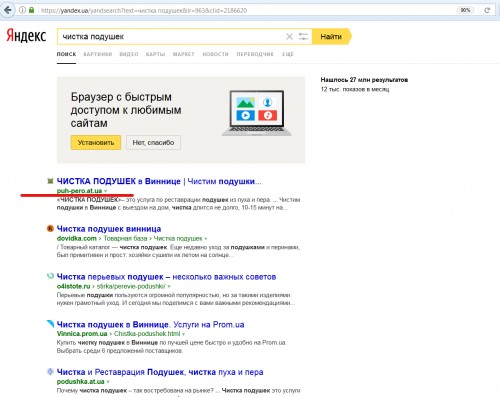
Task: Click Товарная база breadcrumb link
Action: tap(125, 238)
